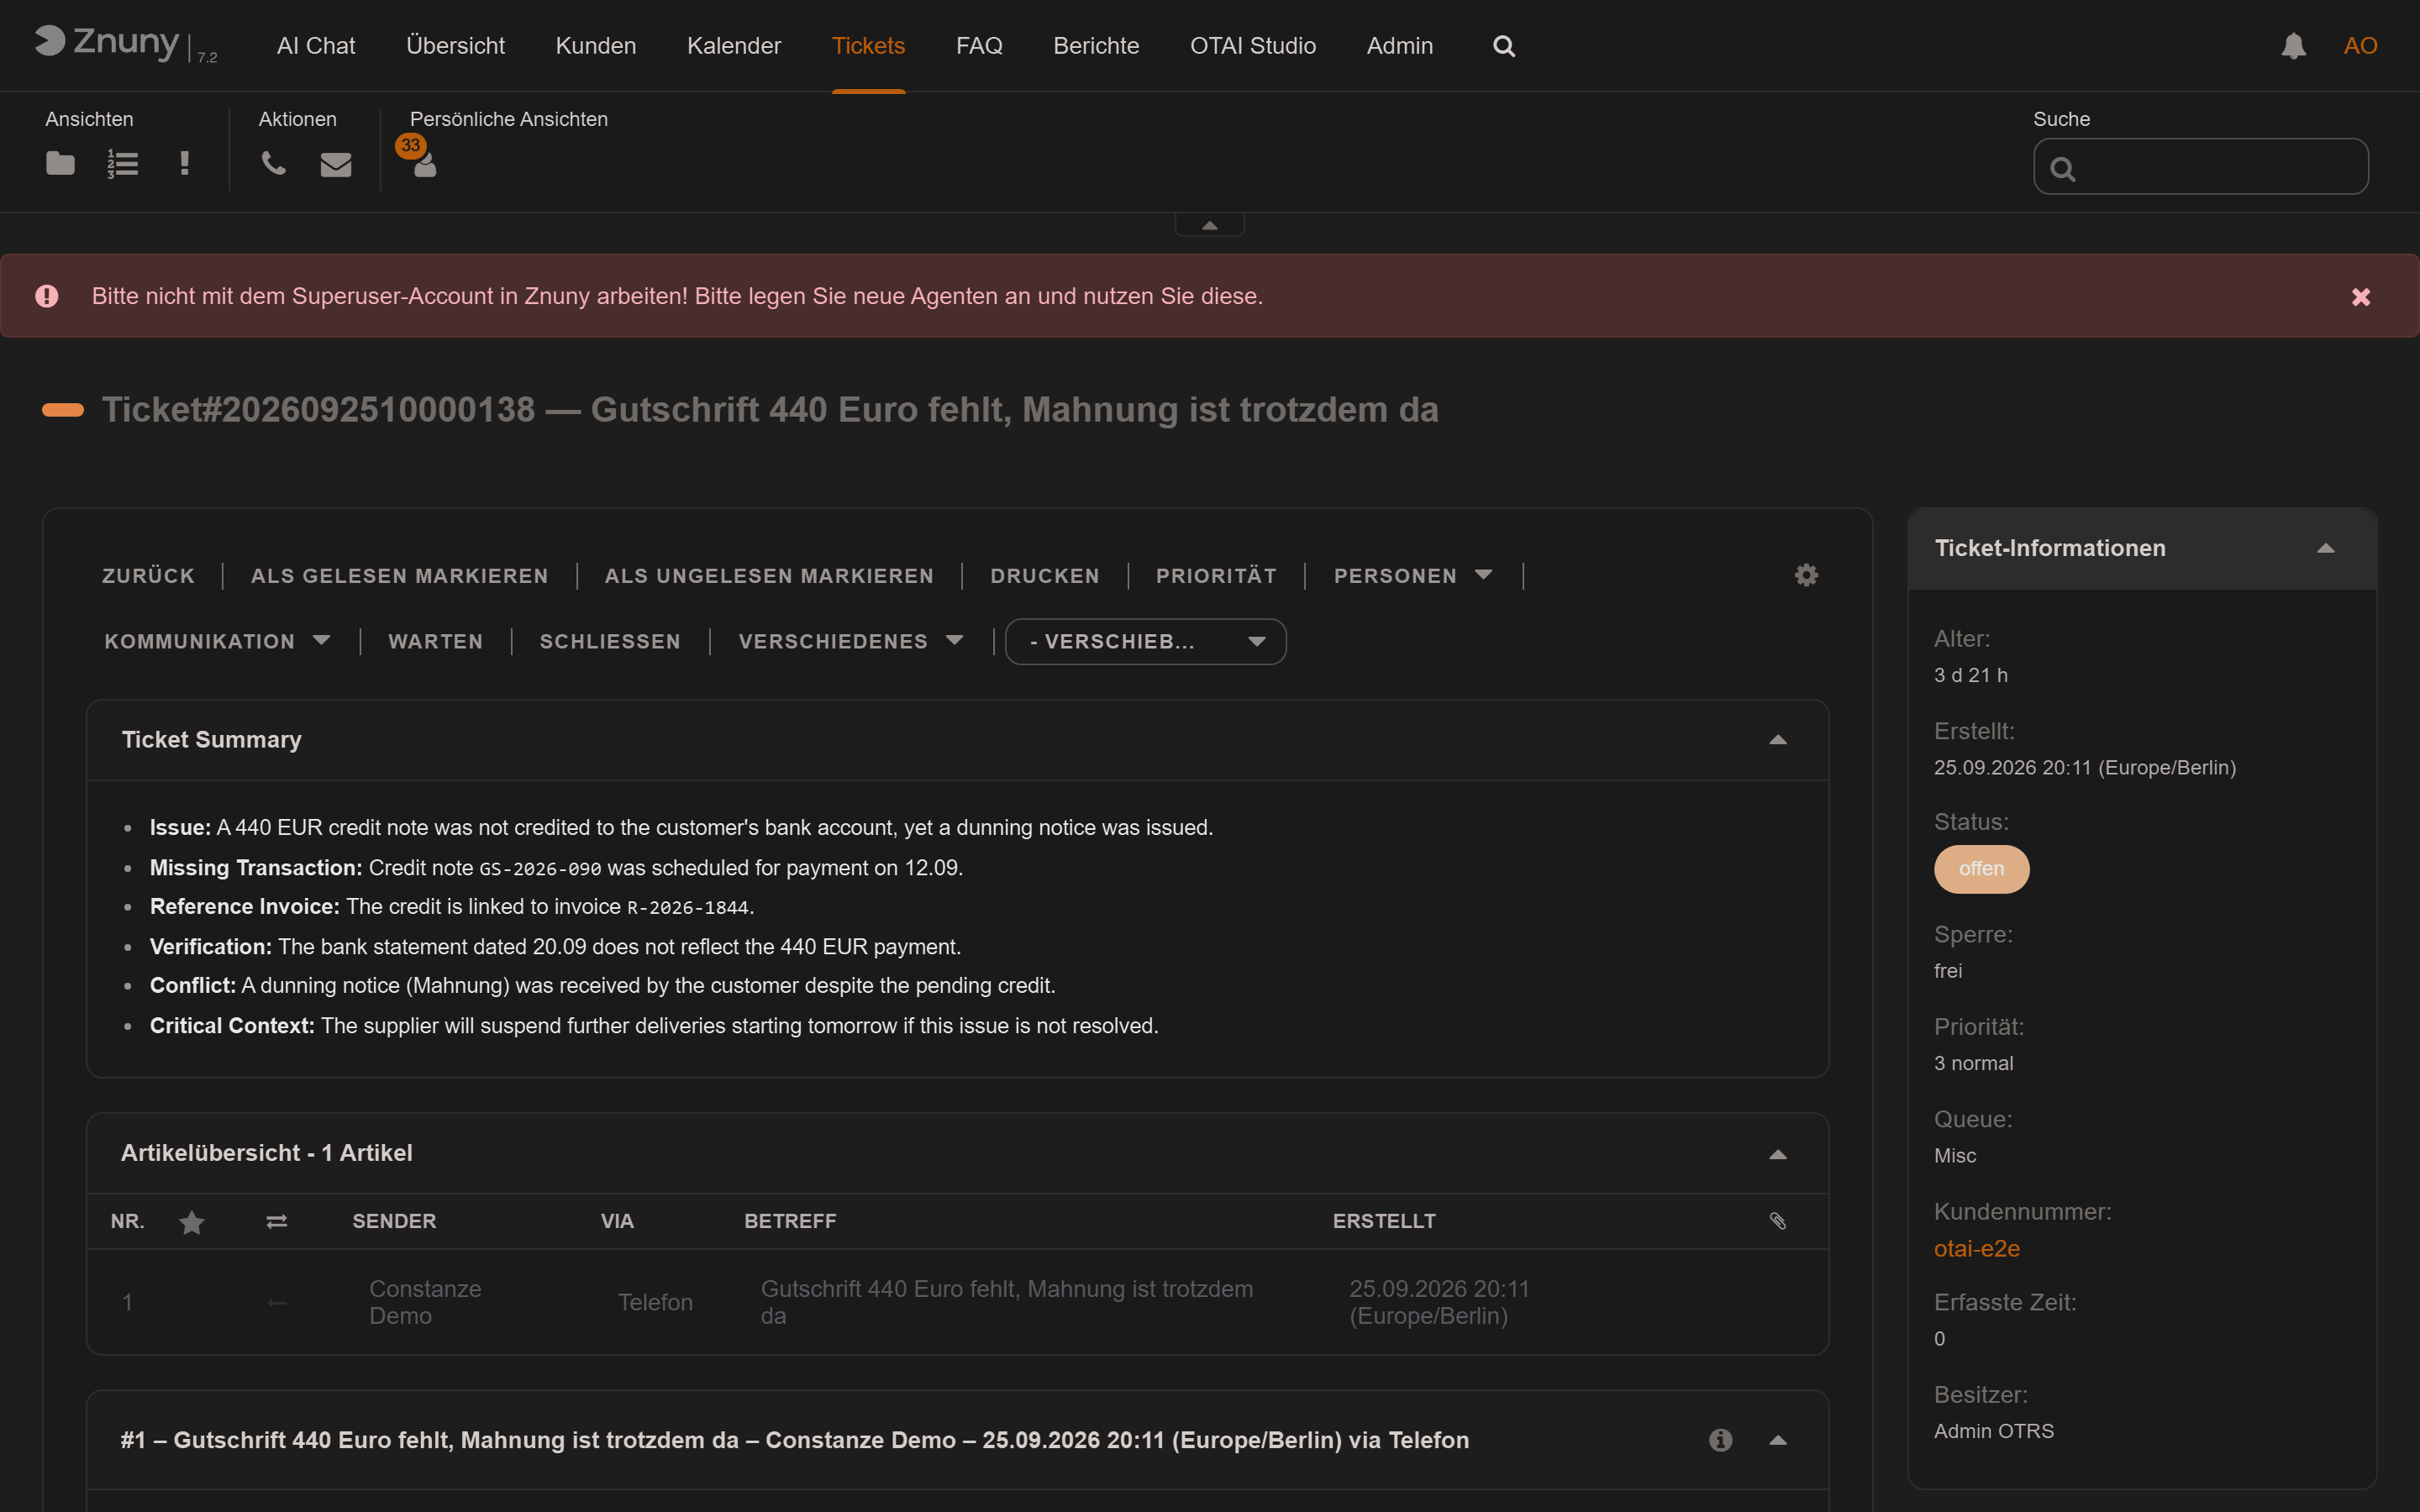Mark ticket as read with Als gelesen markieren

[400, 576]
